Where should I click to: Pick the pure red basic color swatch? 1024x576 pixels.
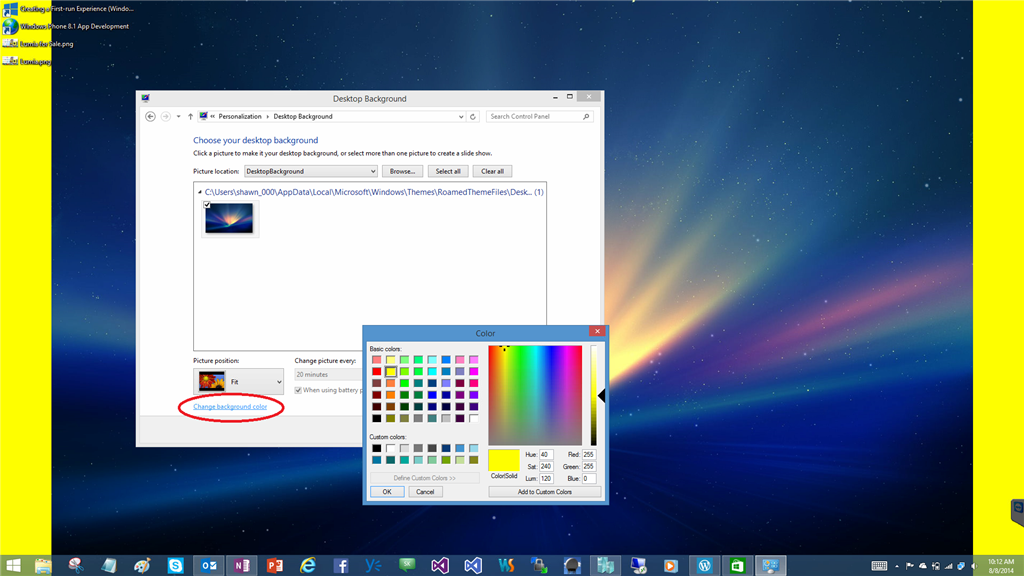tap(377, 372)
